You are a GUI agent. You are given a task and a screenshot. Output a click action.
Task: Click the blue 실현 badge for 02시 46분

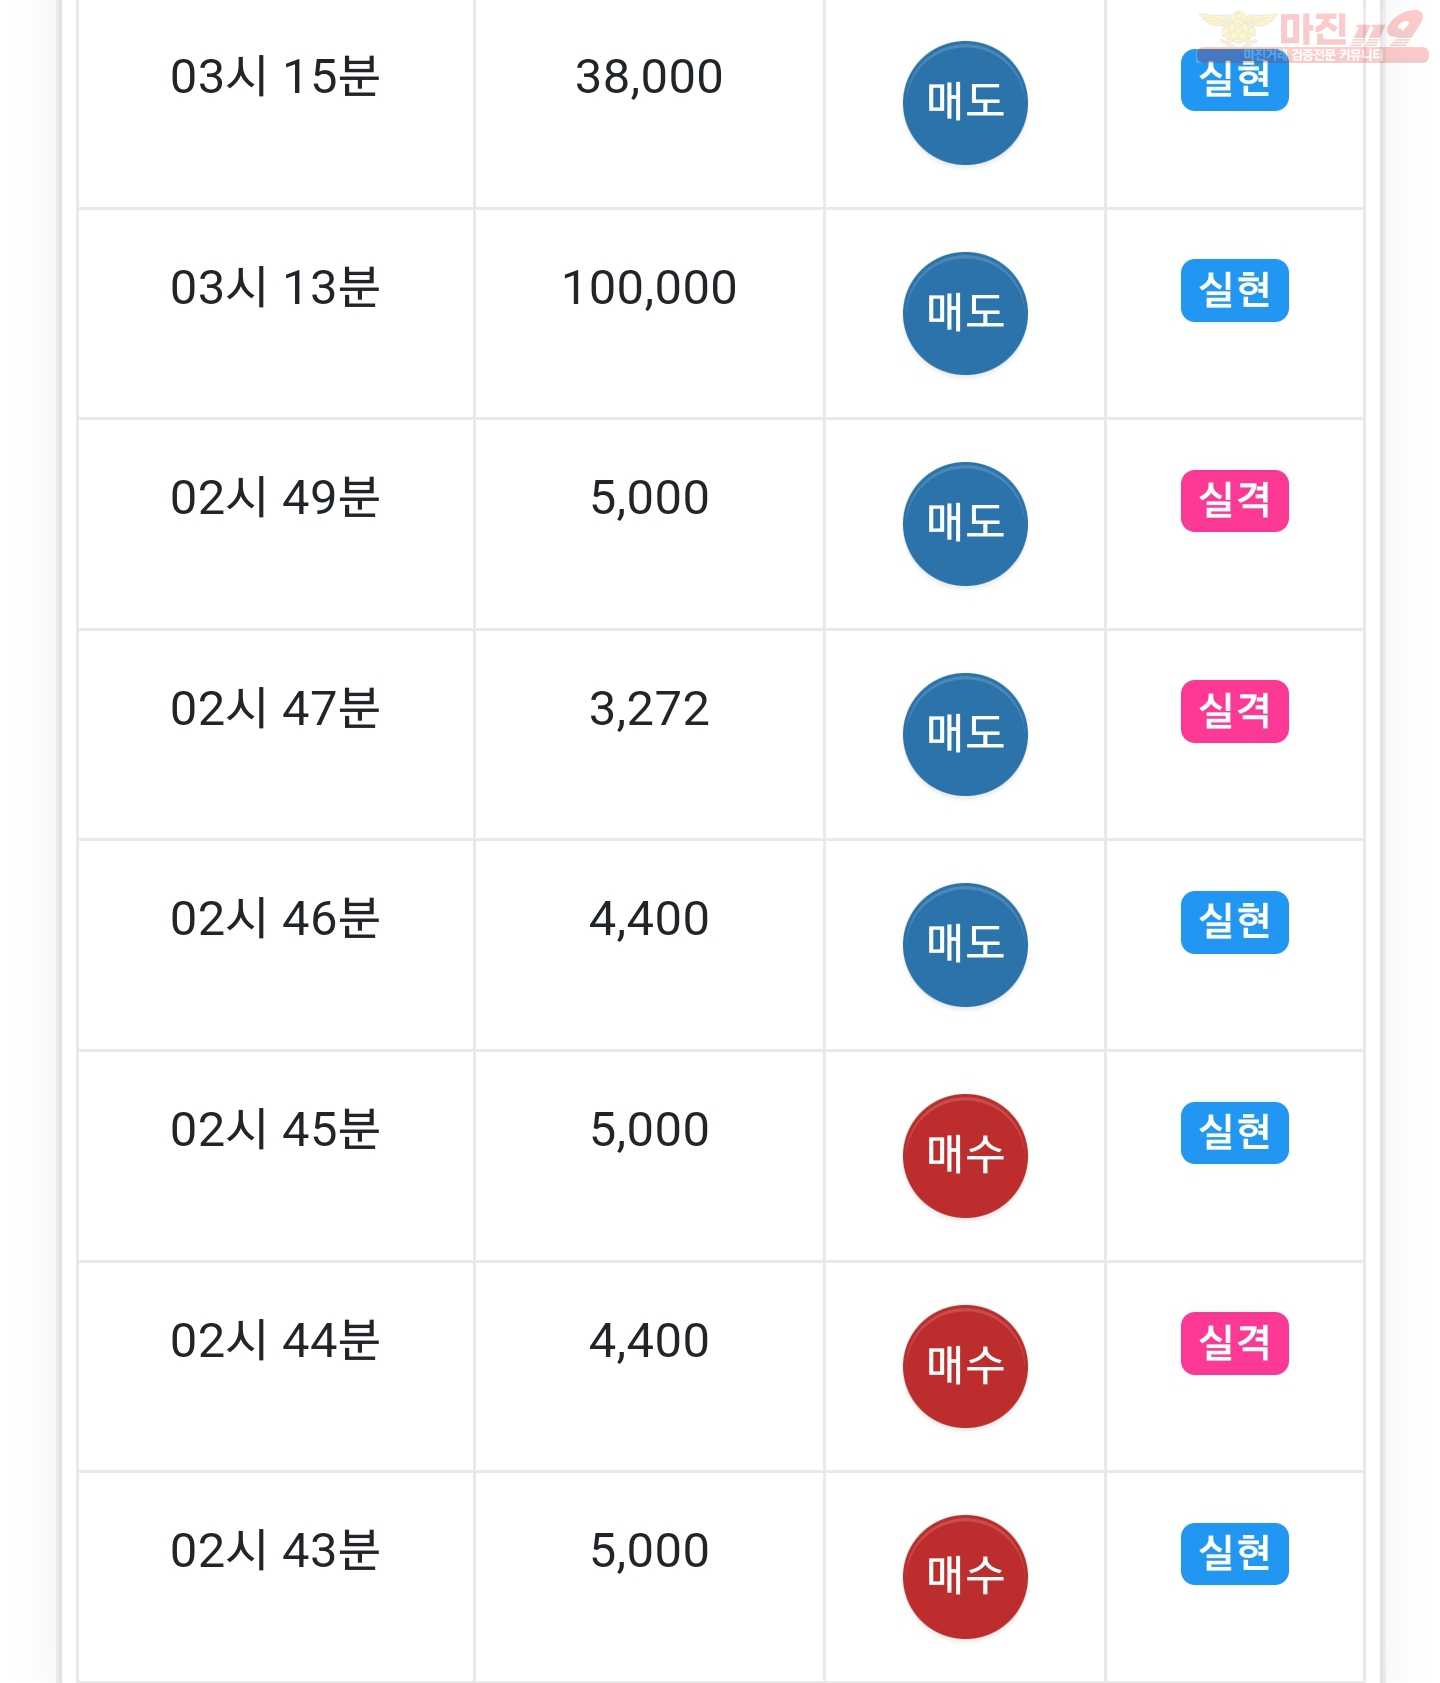(x=1235, y=922)
